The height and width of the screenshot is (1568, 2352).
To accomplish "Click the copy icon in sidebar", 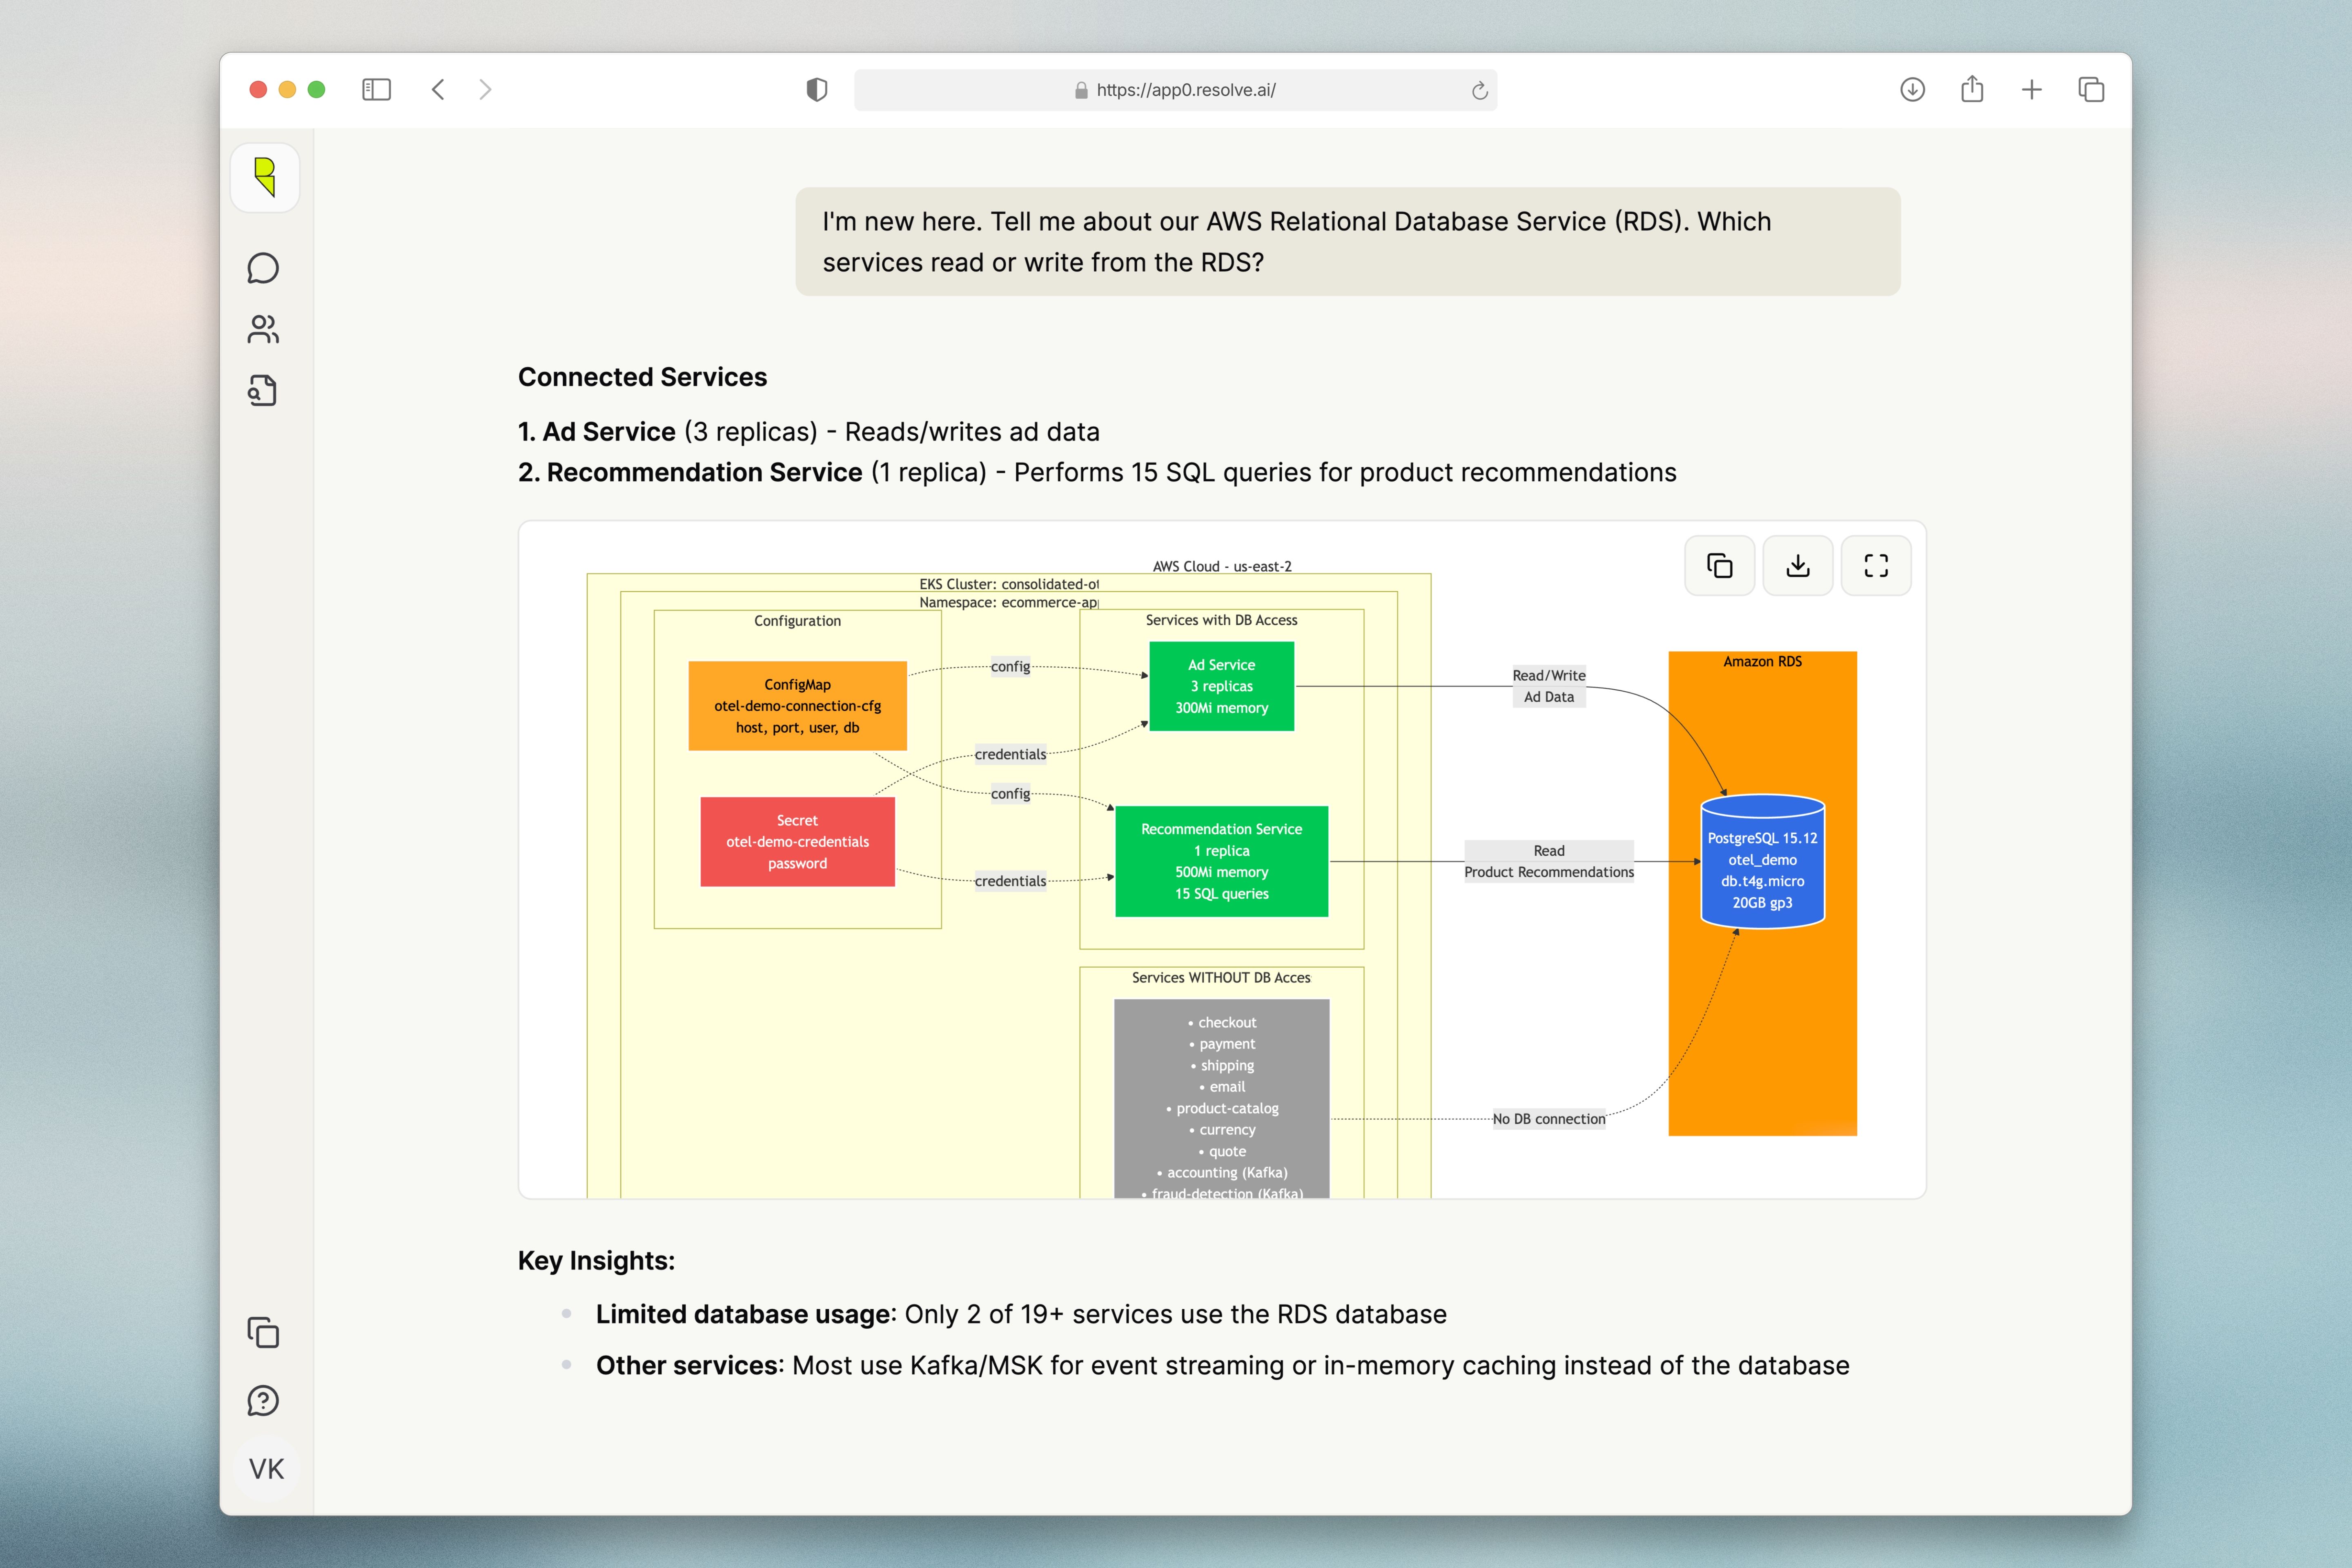I will click(263, 1332).
